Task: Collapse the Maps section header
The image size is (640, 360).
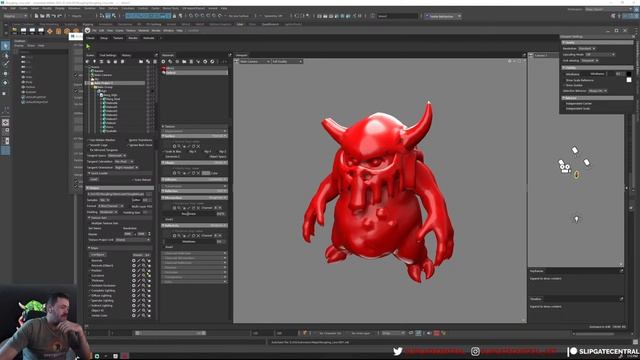Action: [x=120, y=248]
